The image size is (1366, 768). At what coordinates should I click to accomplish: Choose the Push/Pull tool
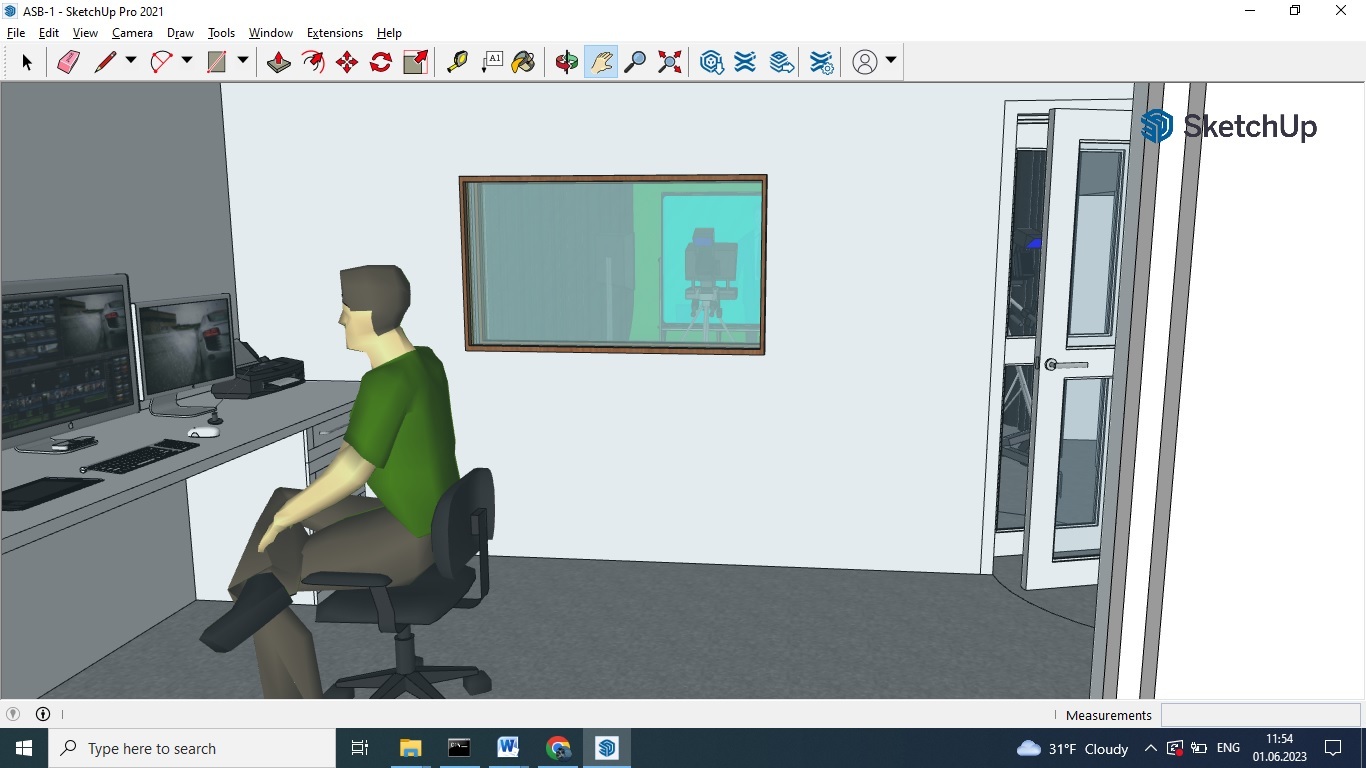click(x=279, y=62)
